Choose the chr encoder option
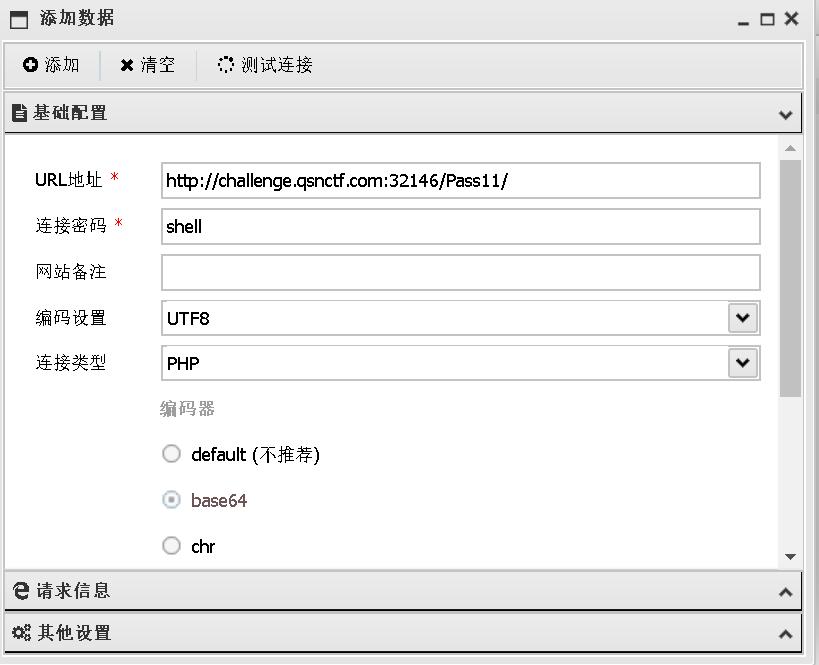Screen dimensions: 819x665 point(171,545)
